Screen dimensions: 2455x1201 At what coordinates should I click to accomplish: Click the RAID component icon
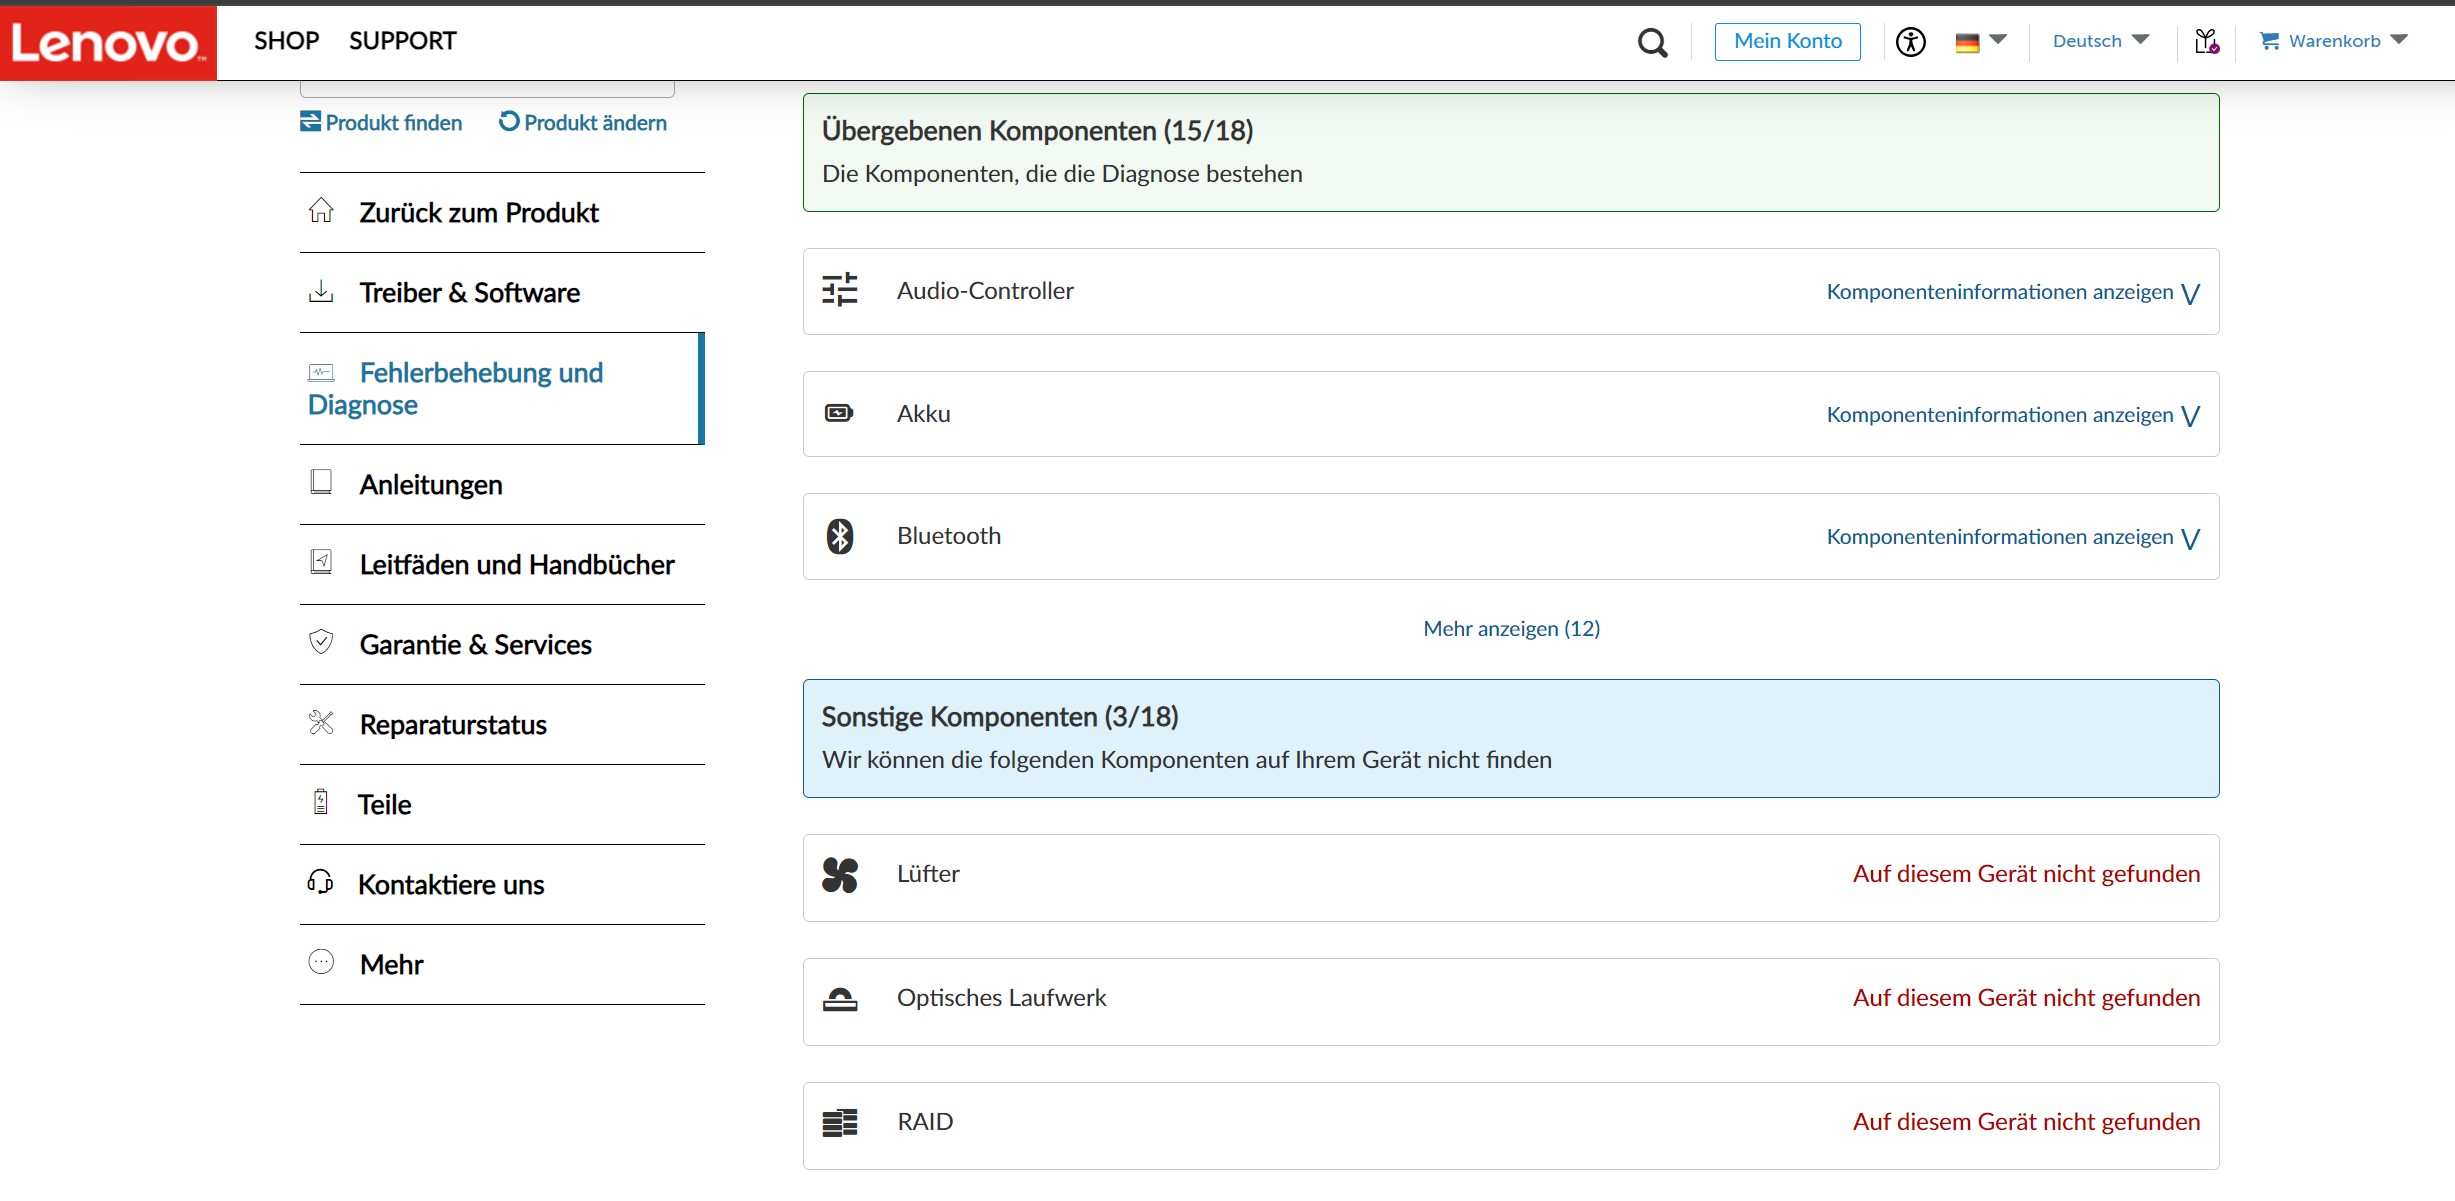(839, 1123)
